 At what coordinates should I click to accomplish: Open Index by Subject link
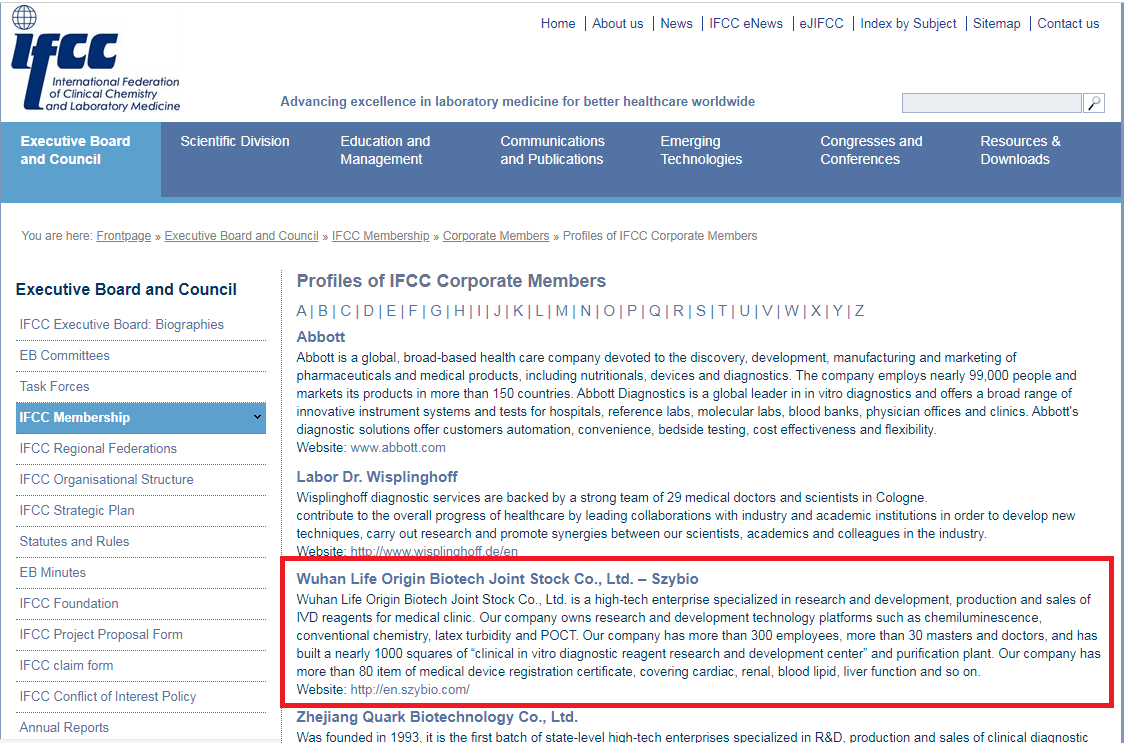point(908,24)
